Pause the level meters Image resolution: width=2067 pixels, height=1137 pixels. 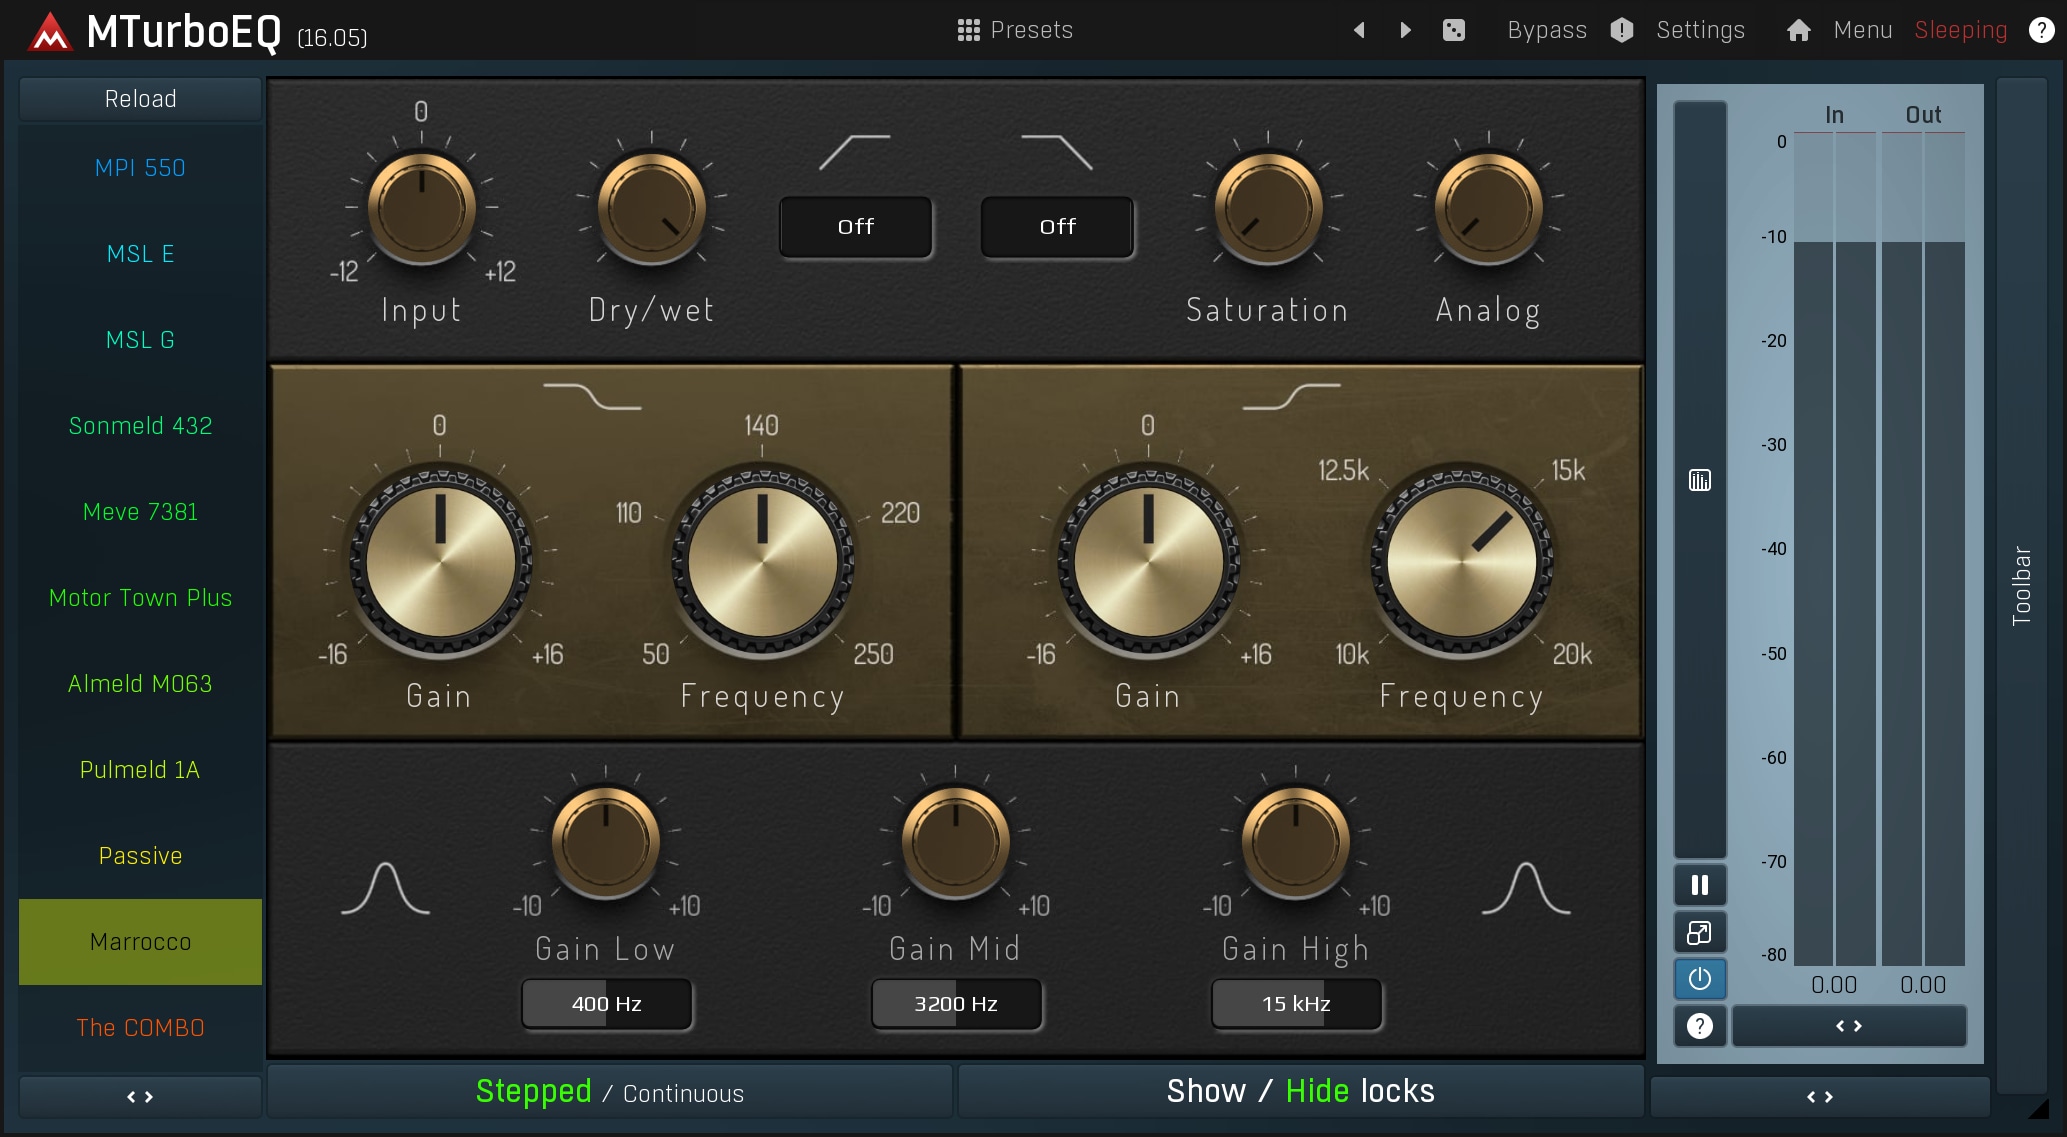(x=1700, y=885)
